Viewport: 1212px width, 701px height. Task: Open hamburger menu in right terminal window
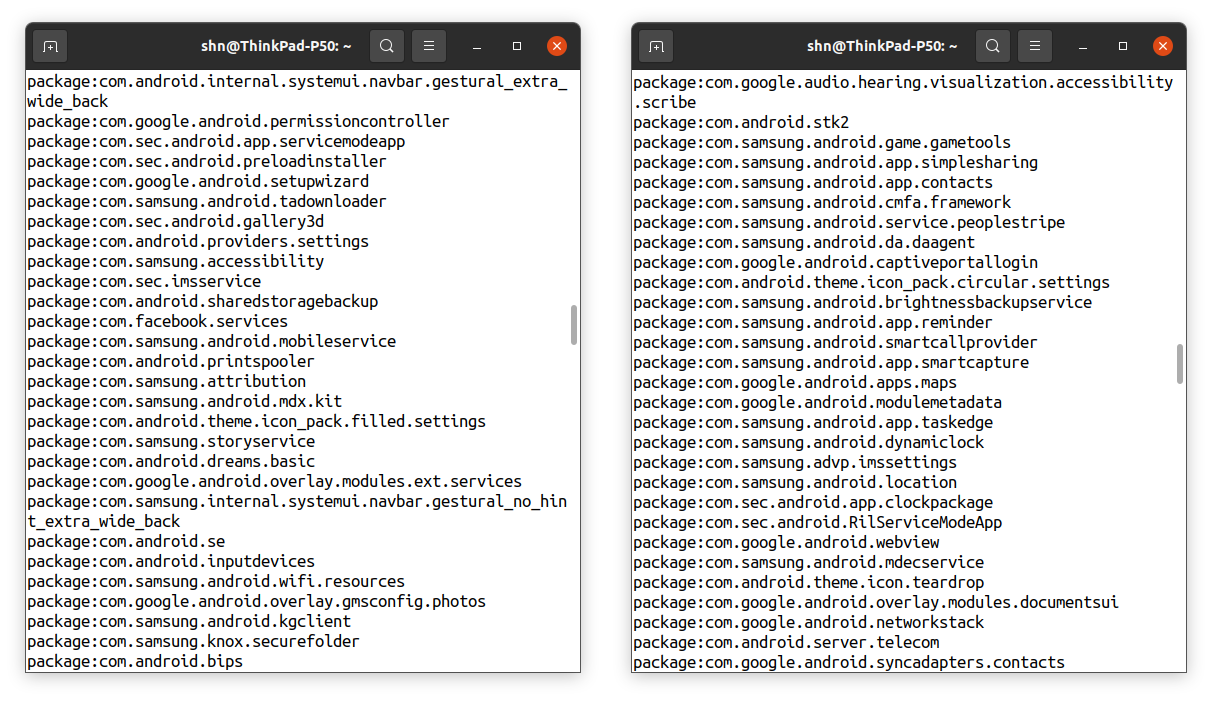1035,46
